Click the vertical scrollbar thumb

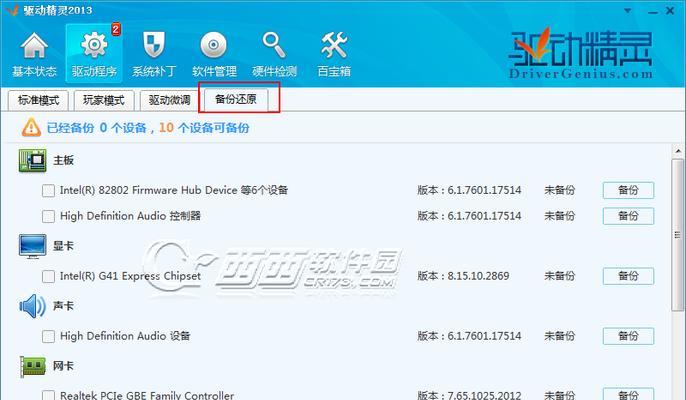click(678, 235)
